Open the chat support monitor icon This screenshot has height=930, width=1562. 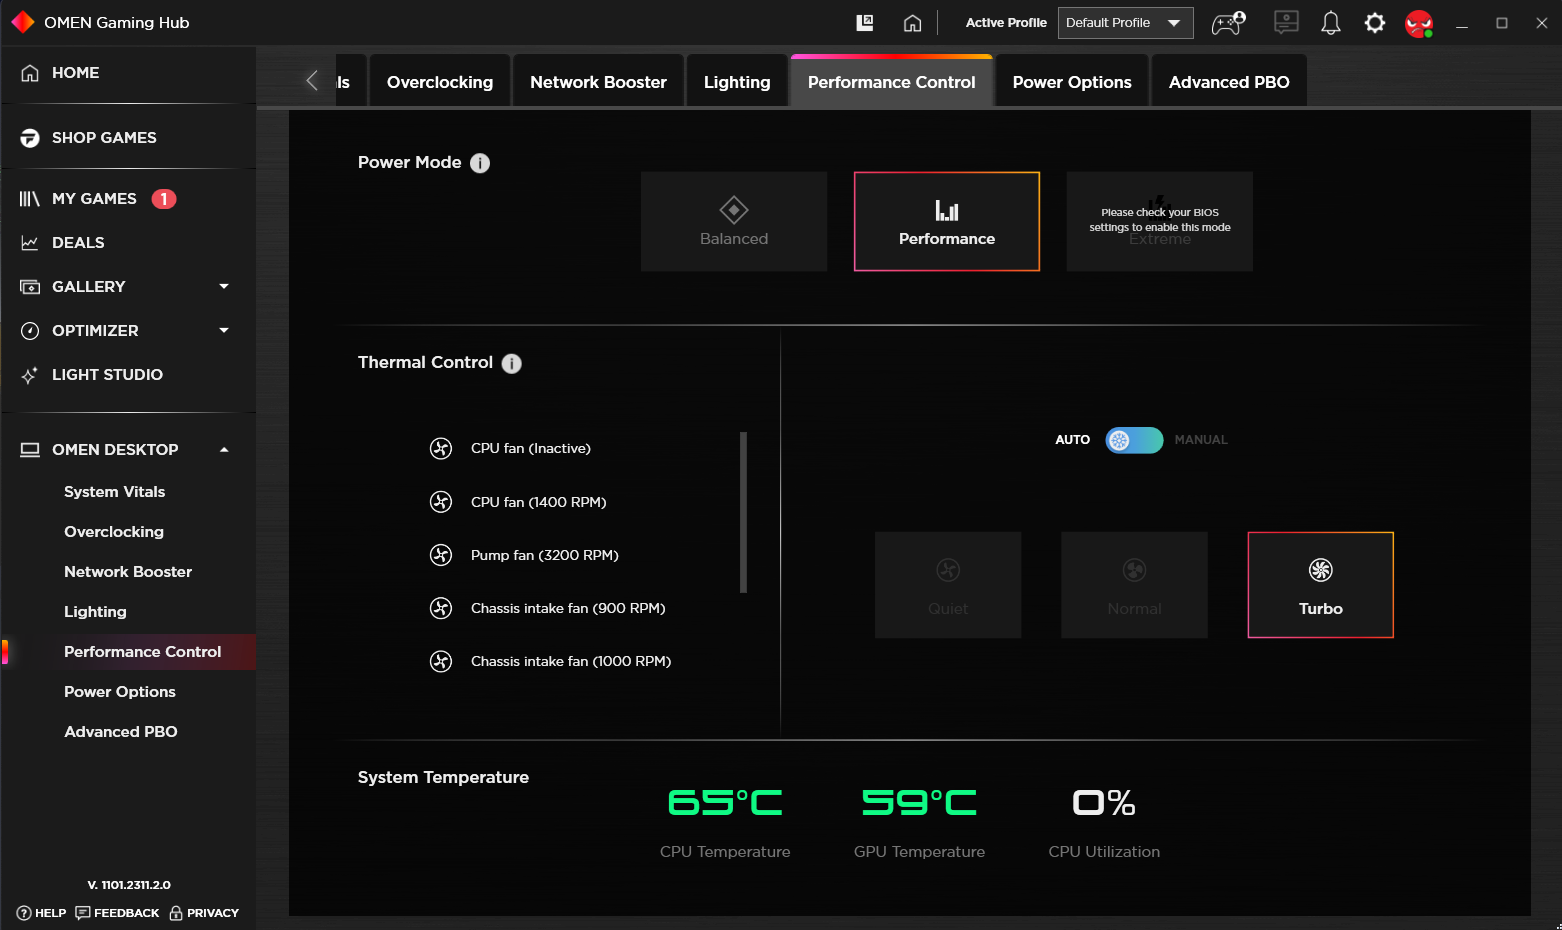1286,22
